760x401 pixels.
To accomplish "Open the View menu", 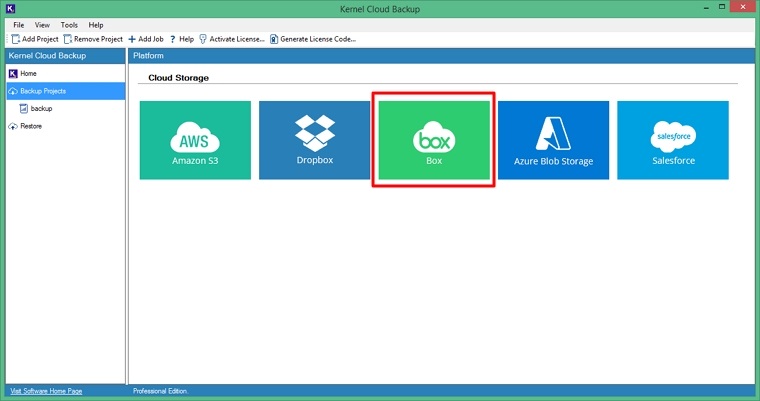I will 42,25.
